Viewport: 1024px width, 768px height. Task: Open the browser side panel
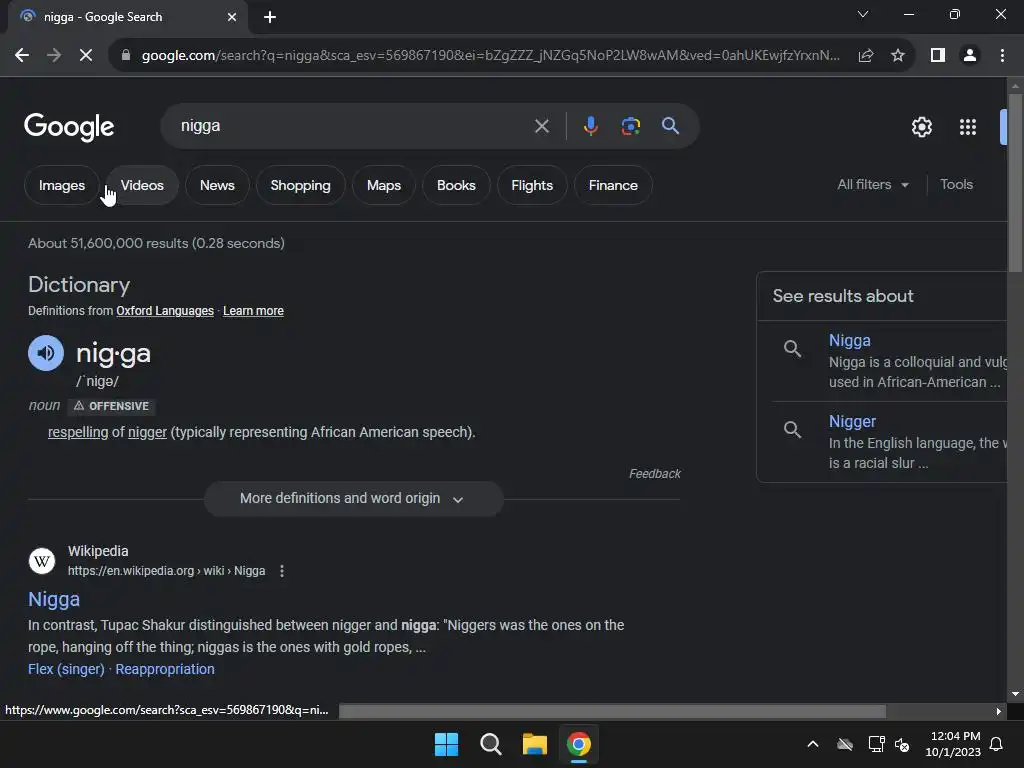click(938, 56)
